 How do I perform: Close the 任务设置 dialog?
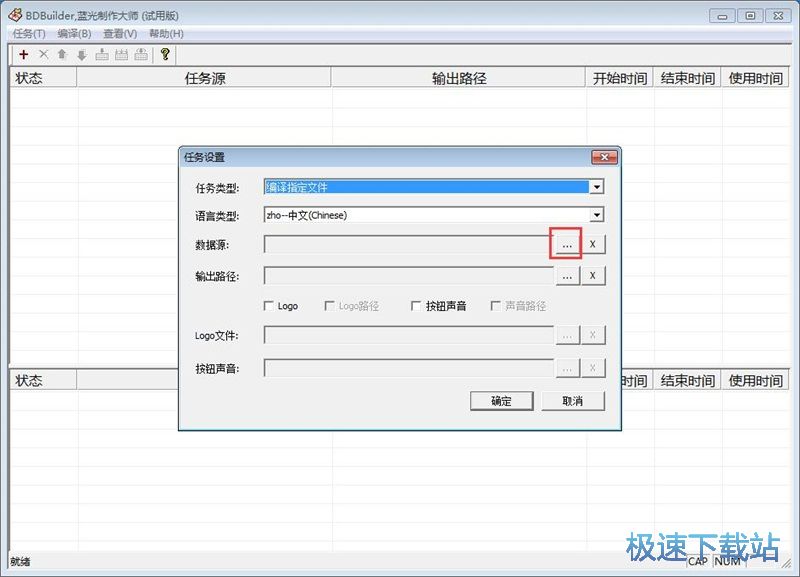point(604,157)
